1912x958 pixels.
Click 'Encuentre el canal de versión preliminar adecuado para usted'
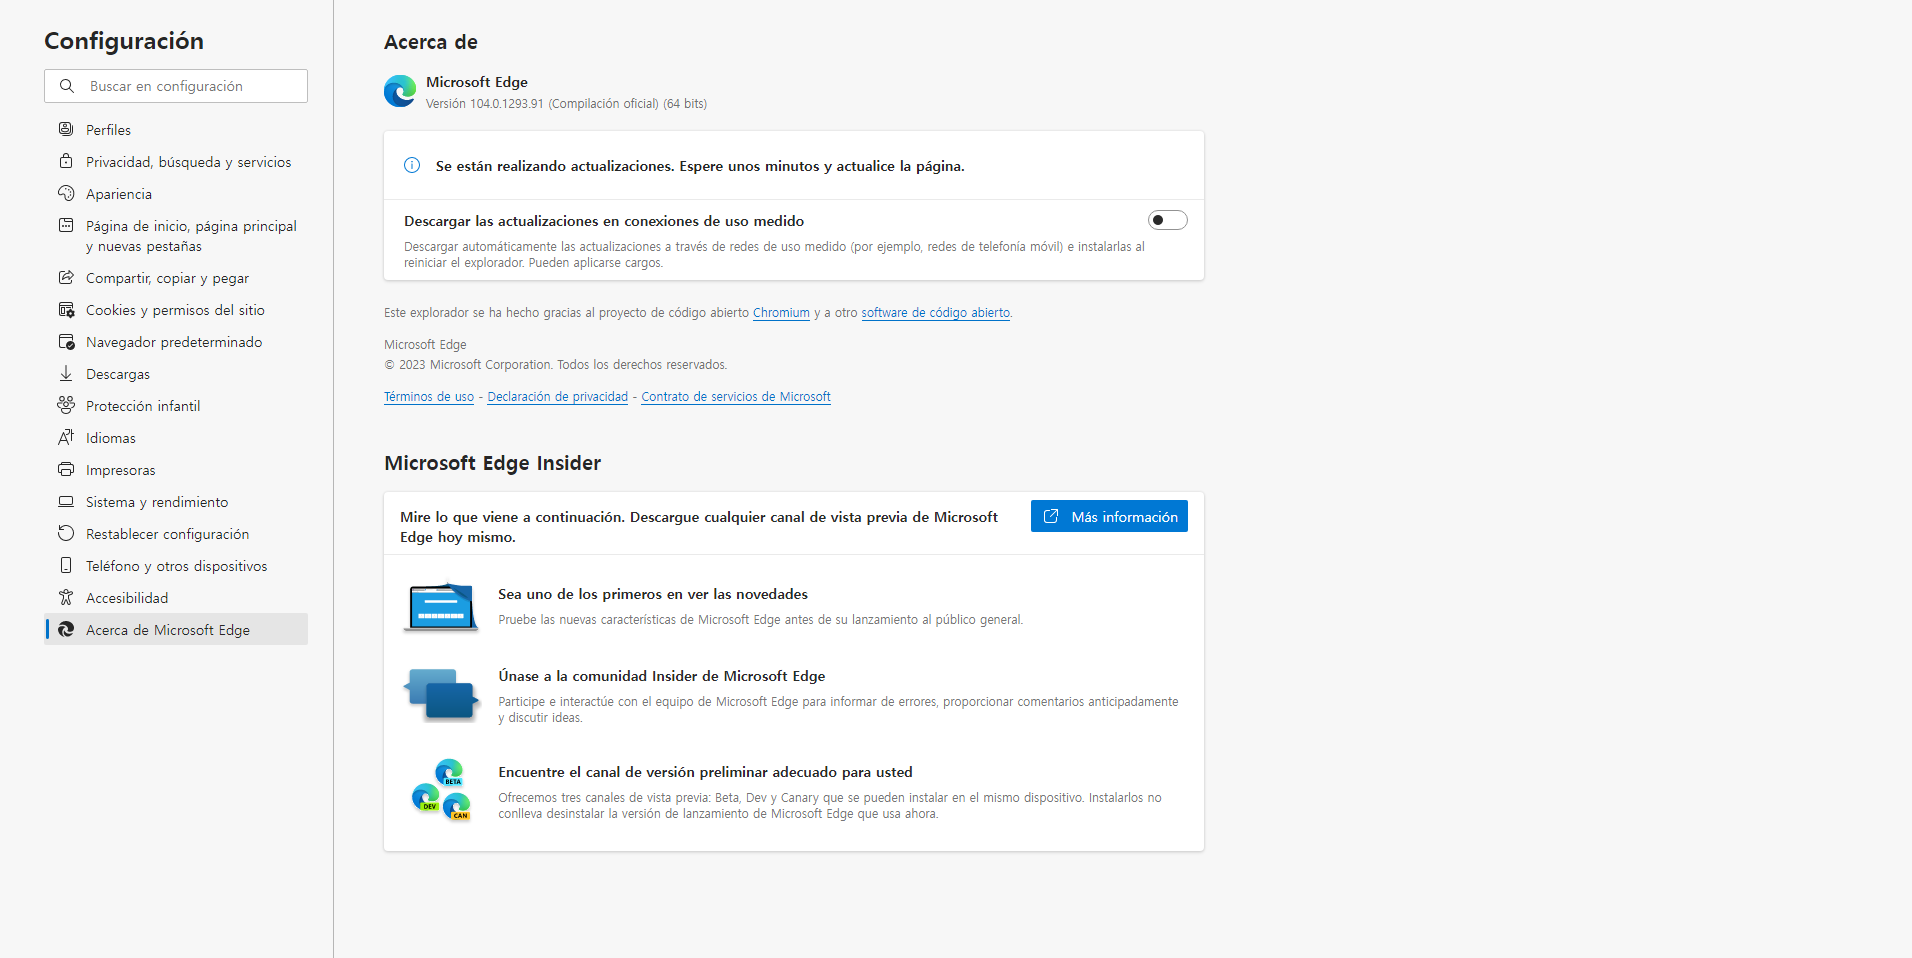[x=705, y=772]
